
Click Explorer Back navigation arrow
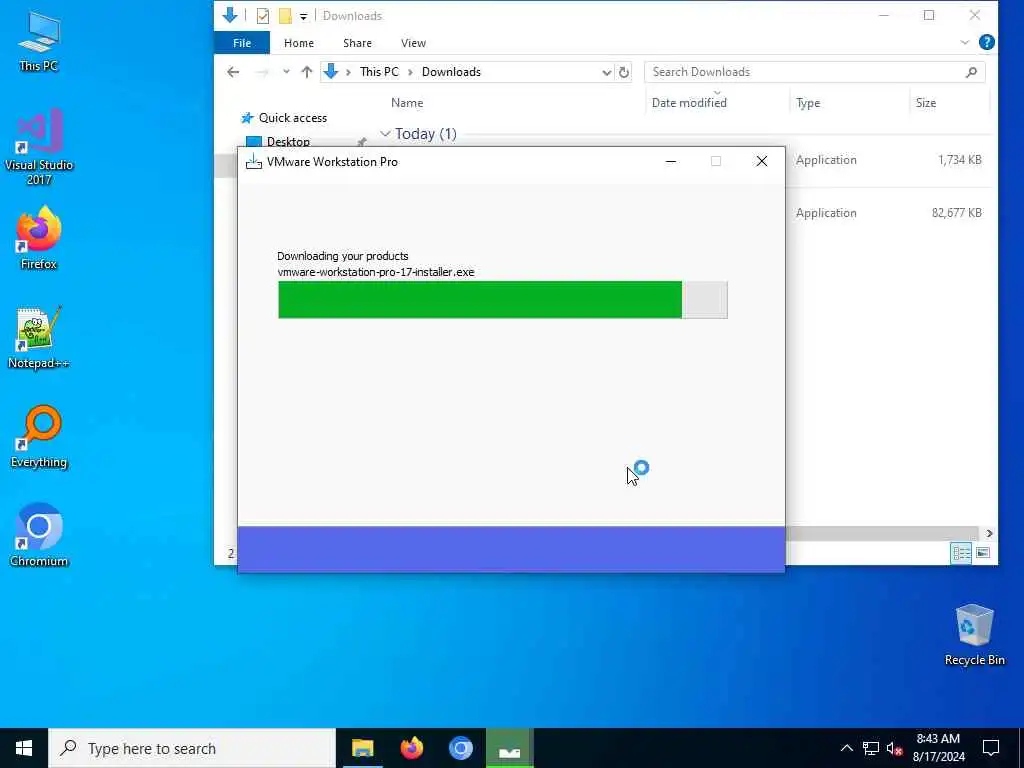pos(233,72)
